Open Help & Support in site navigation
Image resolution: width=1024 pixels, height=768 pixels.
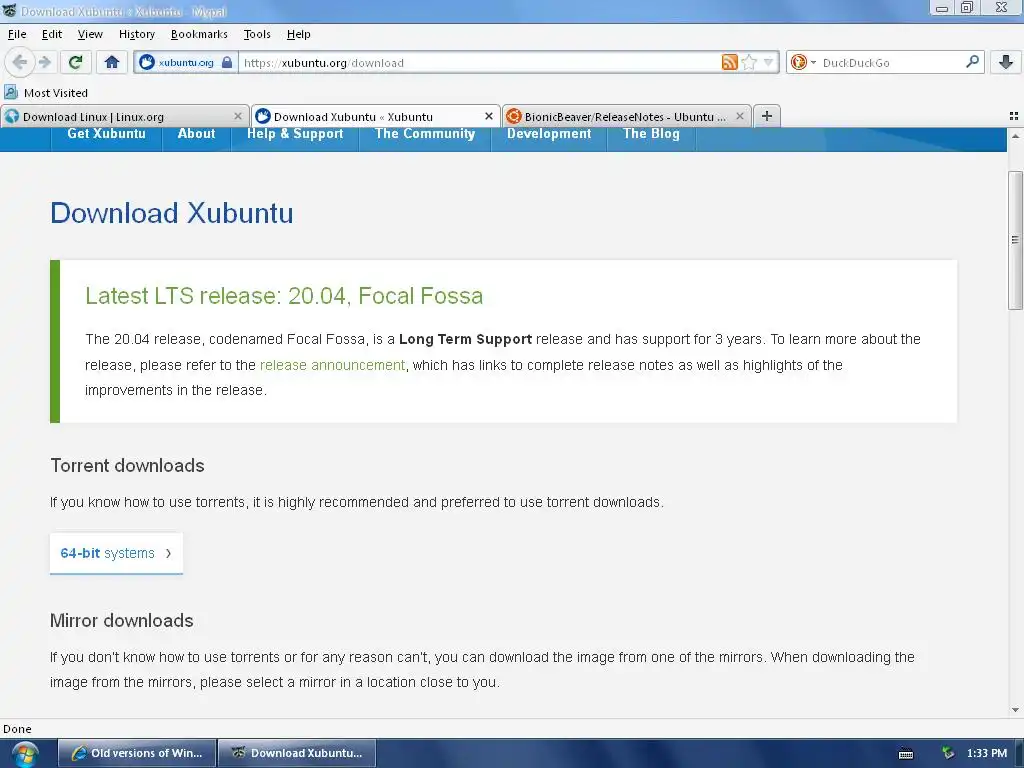click(x=295, y=134)
